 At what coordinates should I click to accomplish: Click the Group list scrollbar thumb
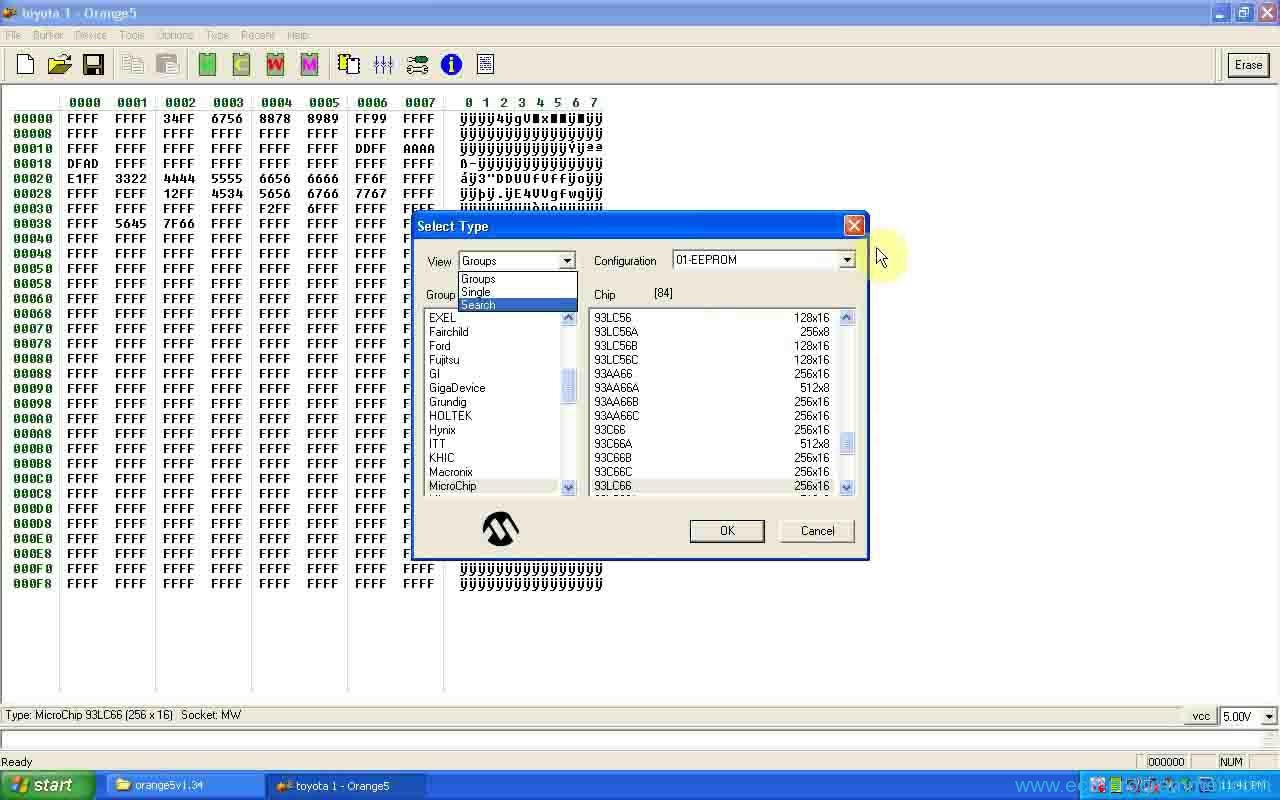click(569, 386)
